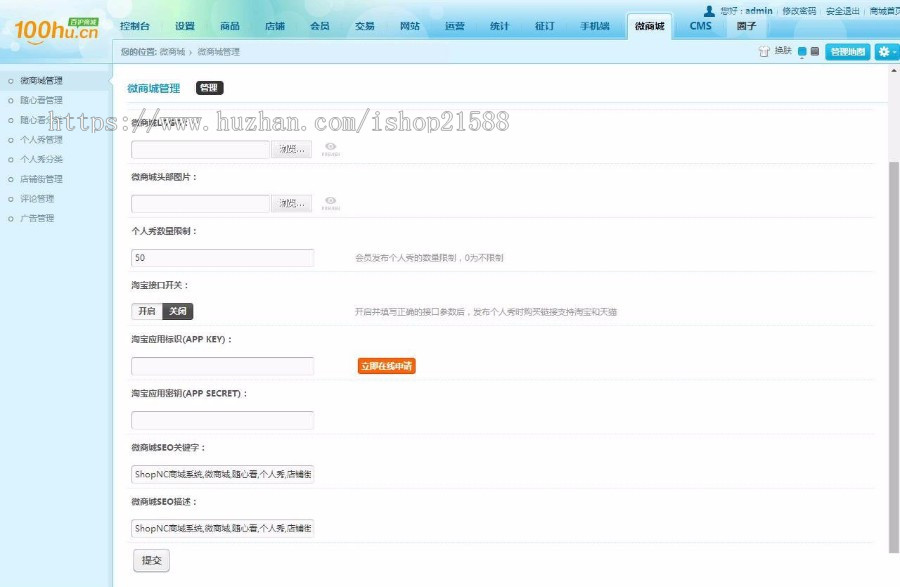900x587 pixels.
Task: Open the CMS section in top navigation
Action: (700, 27)
